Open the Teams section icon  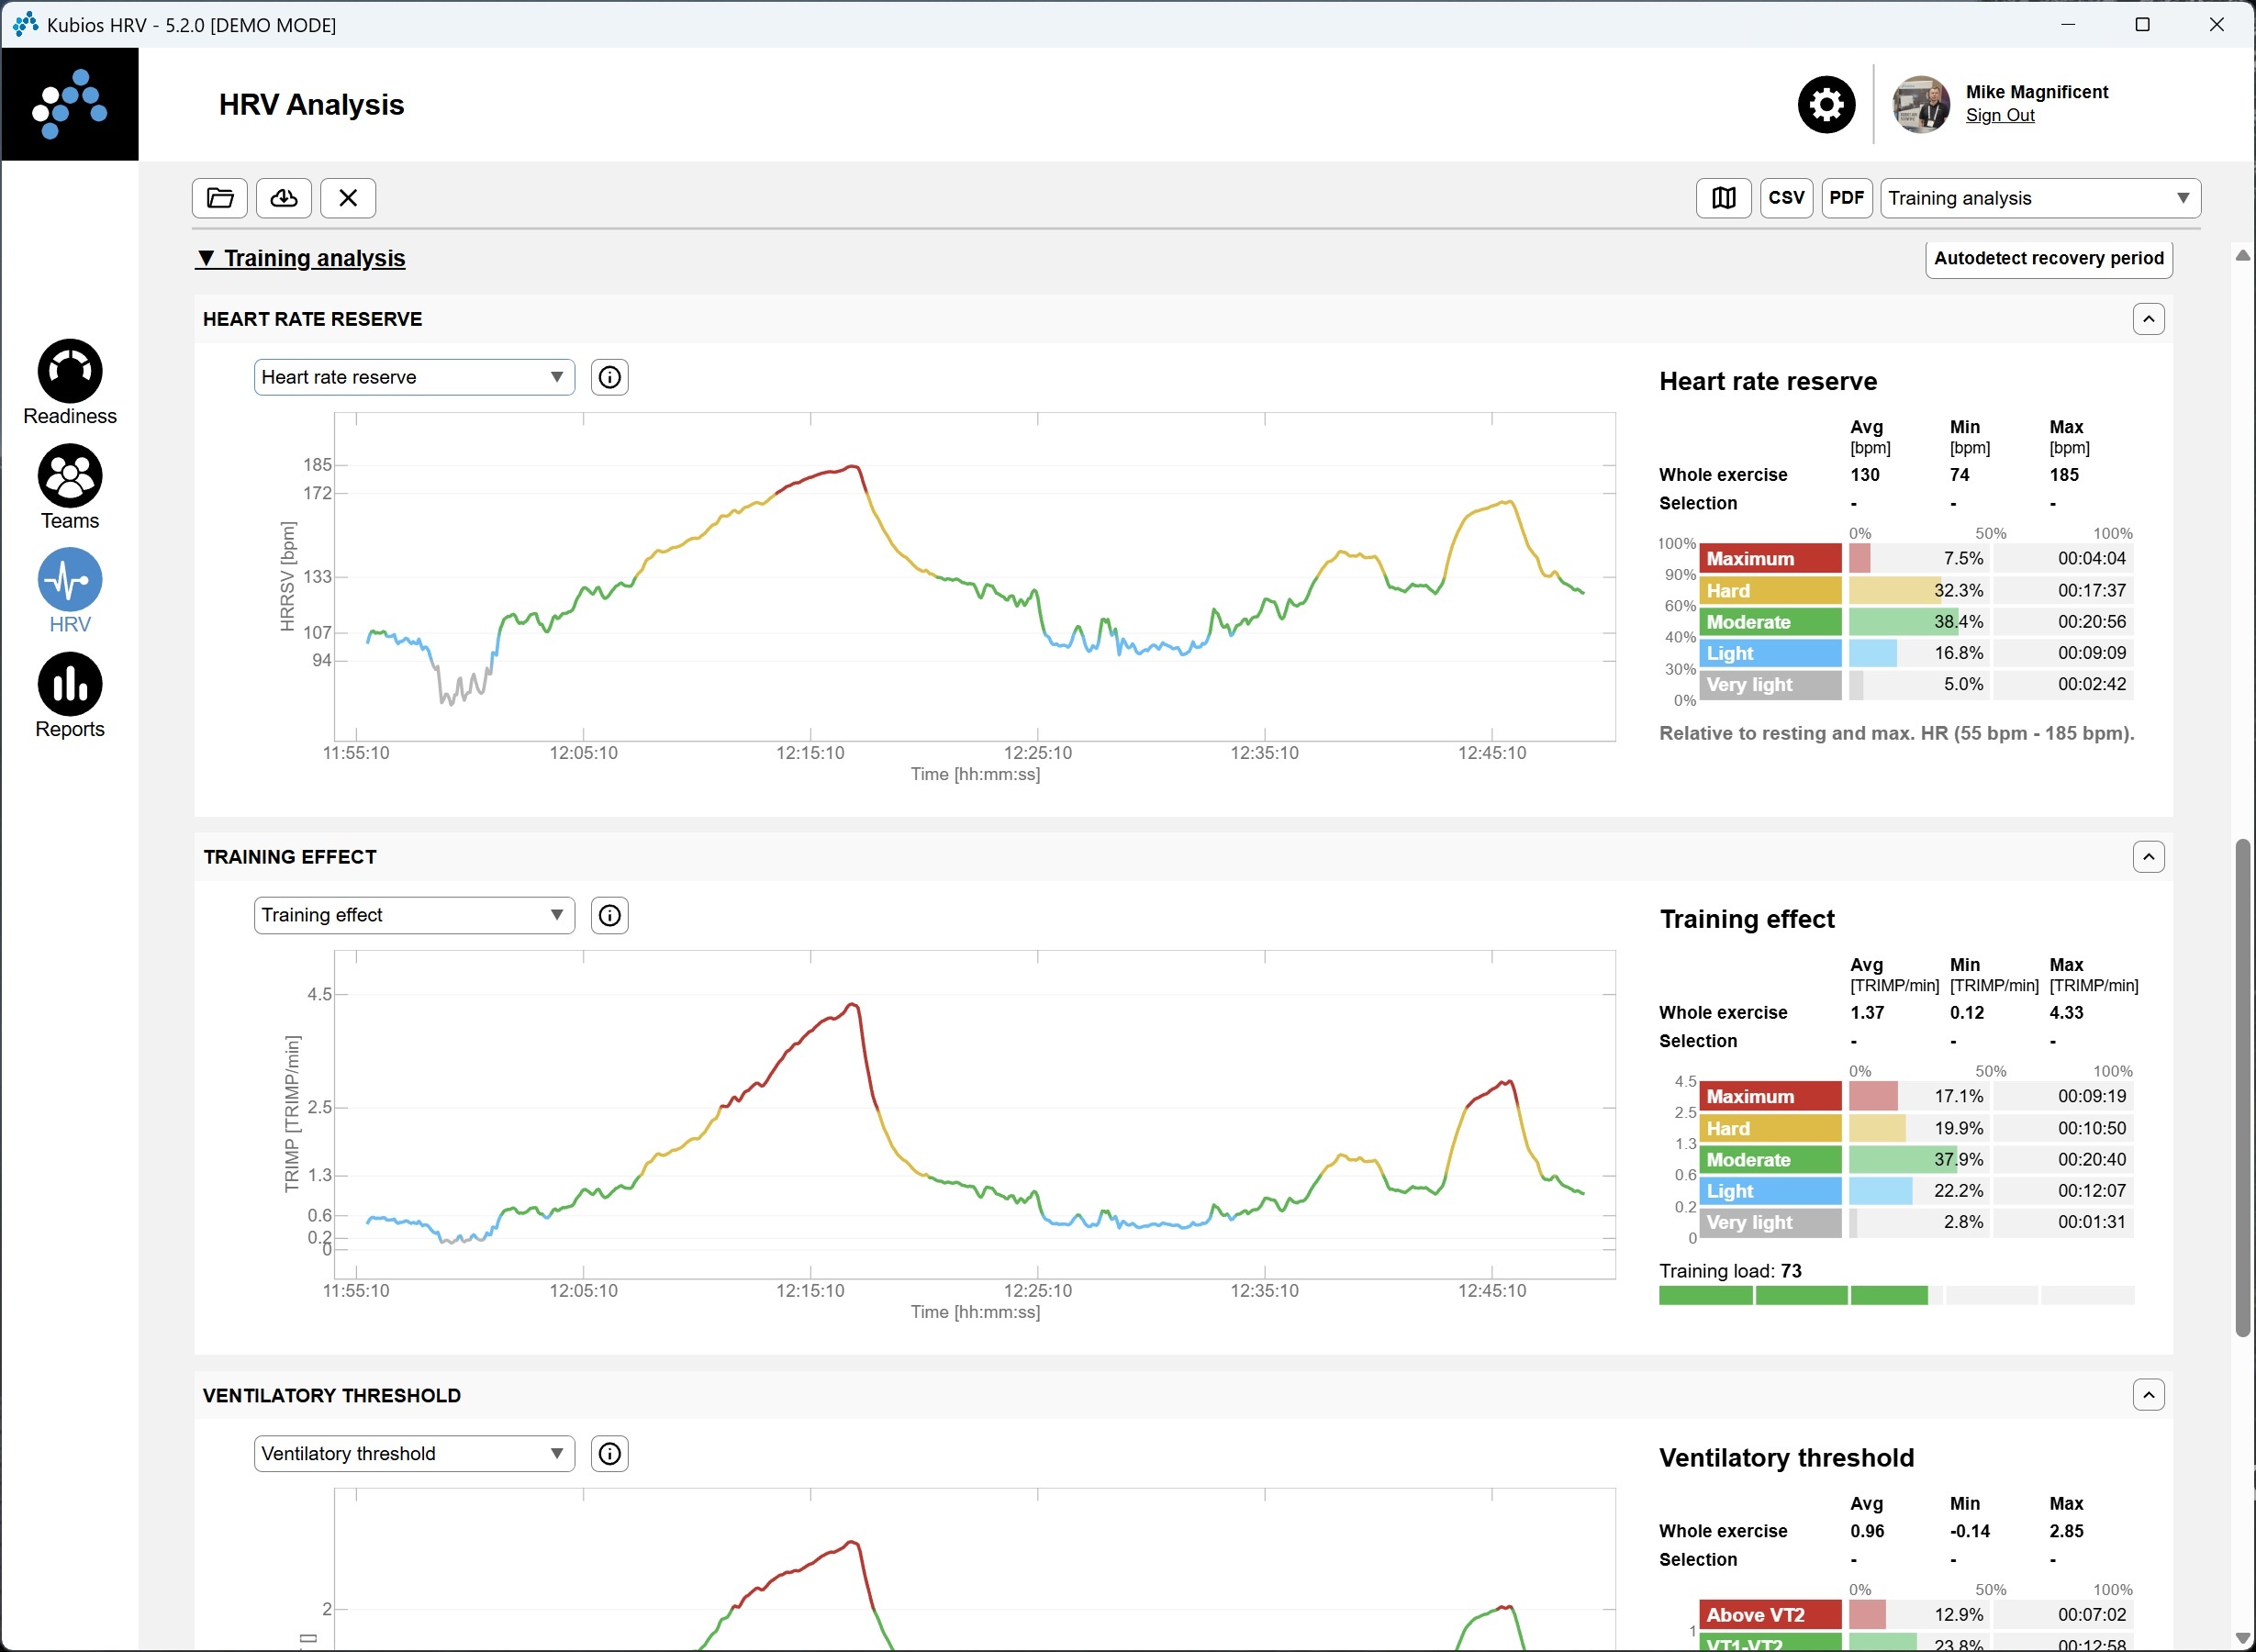tap(70, 476)
